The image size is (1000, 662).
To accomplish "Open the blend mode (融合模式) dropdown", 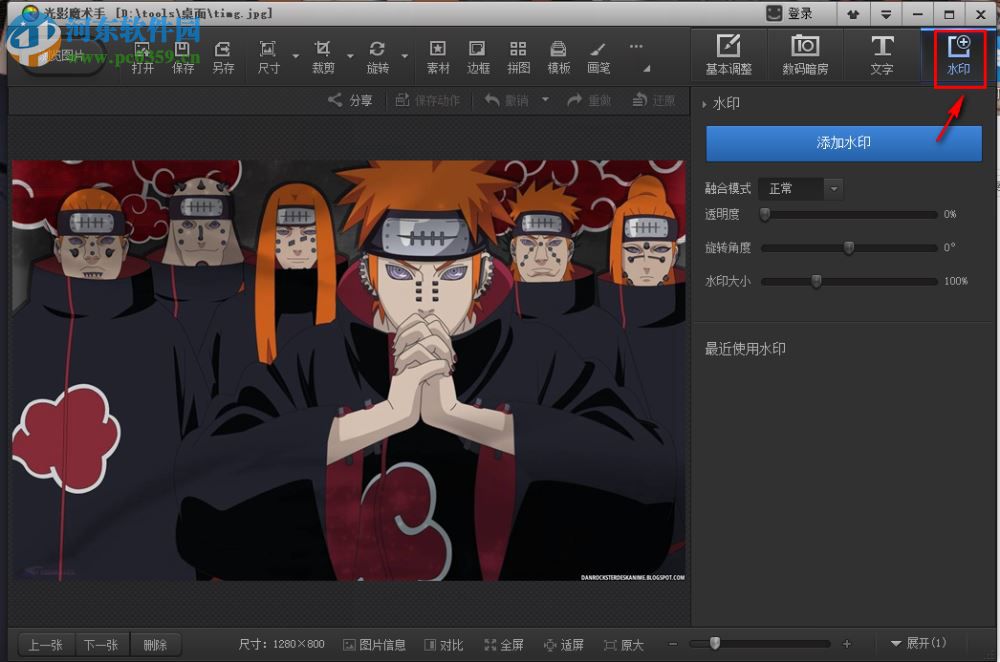I will click(x=800, y=188).
